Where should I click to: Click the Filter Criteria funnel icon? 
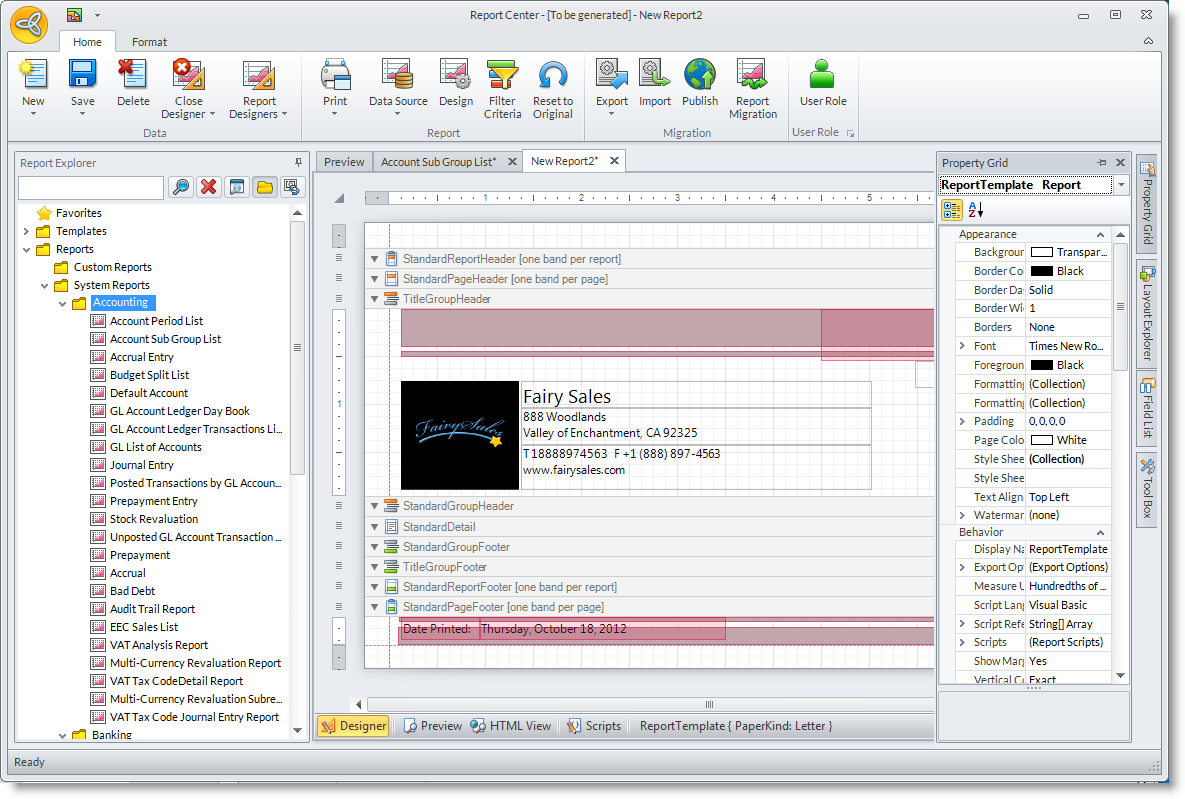point(502,77)
